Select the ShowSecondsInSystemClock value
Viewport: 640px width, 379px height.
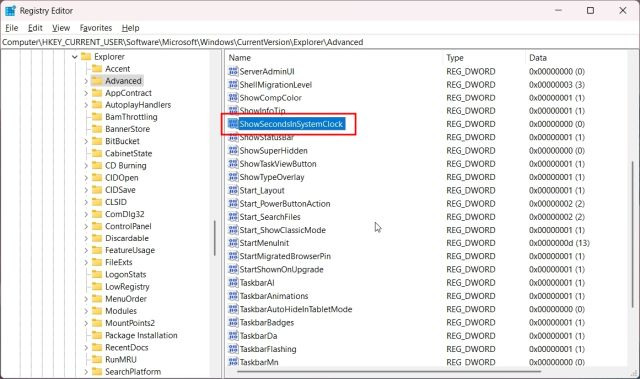tap(291, 124)
